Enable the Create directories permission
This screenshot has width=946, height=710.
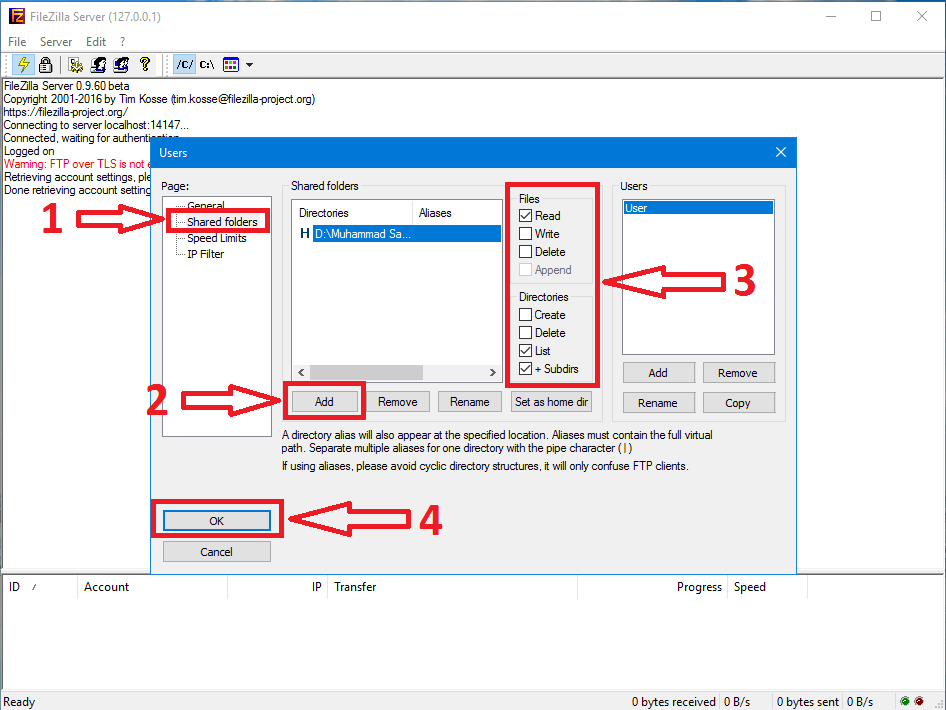pyautogui.click(x=527, y=314)
